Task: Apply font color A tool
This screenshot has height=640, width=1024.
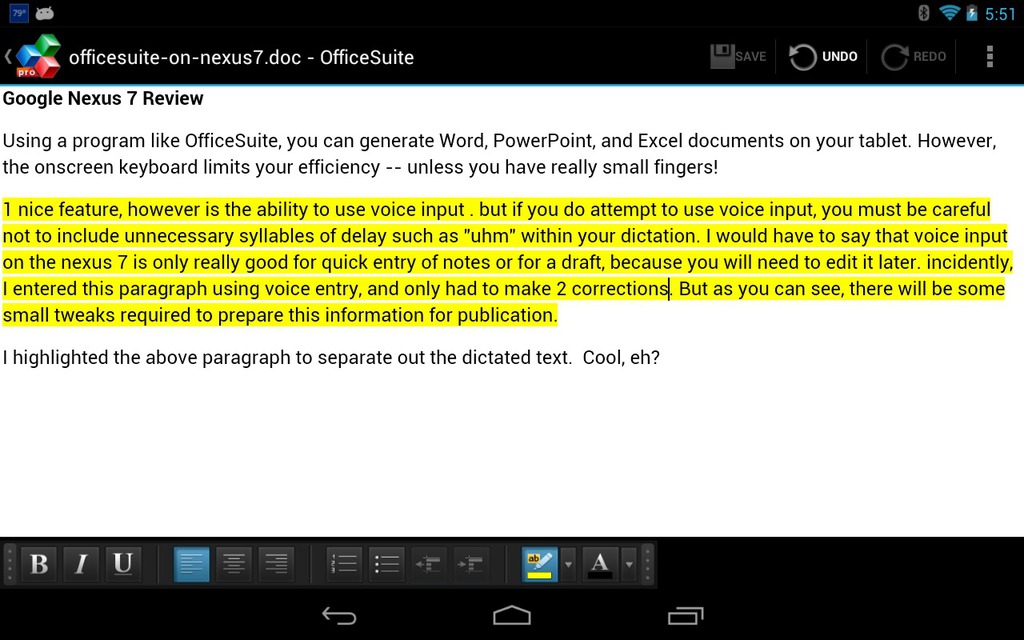Action: [600, 564]
